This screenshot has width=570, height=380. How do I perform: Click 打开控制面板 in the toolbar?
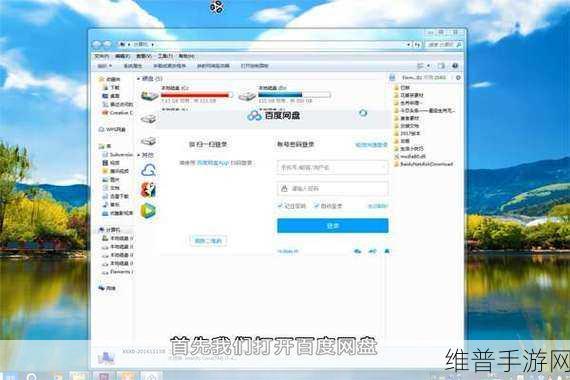point(254,66)
